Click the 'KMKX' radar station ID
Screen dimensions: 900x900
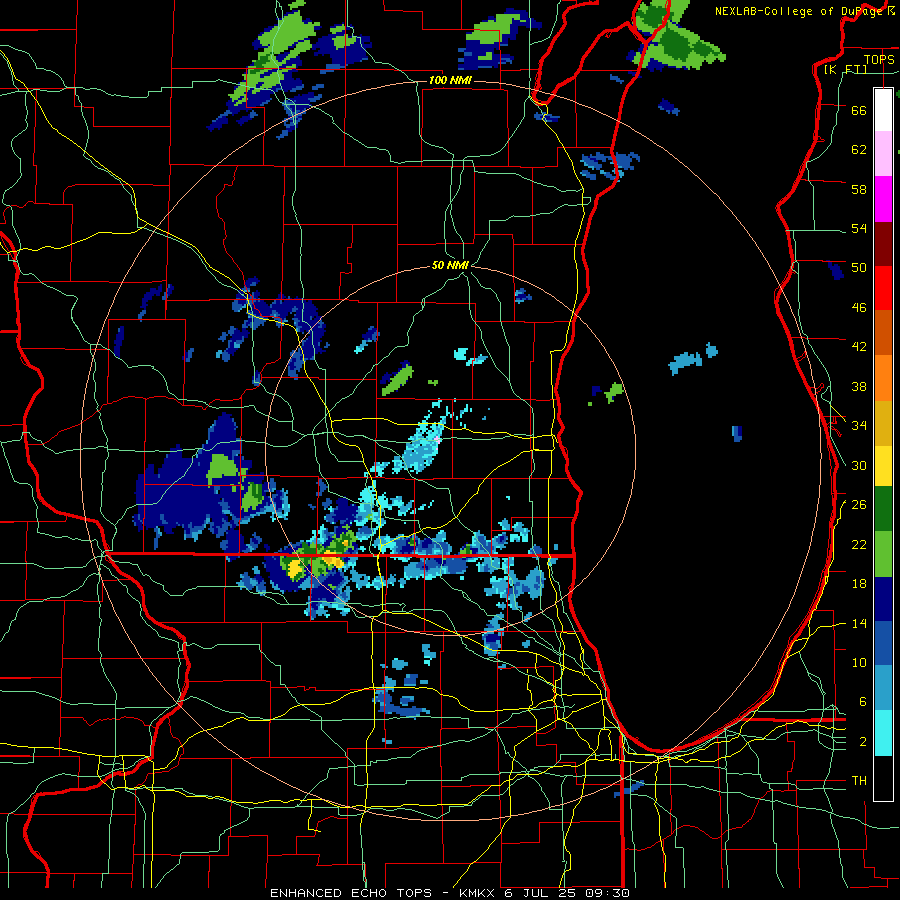[x=476, y=893]
